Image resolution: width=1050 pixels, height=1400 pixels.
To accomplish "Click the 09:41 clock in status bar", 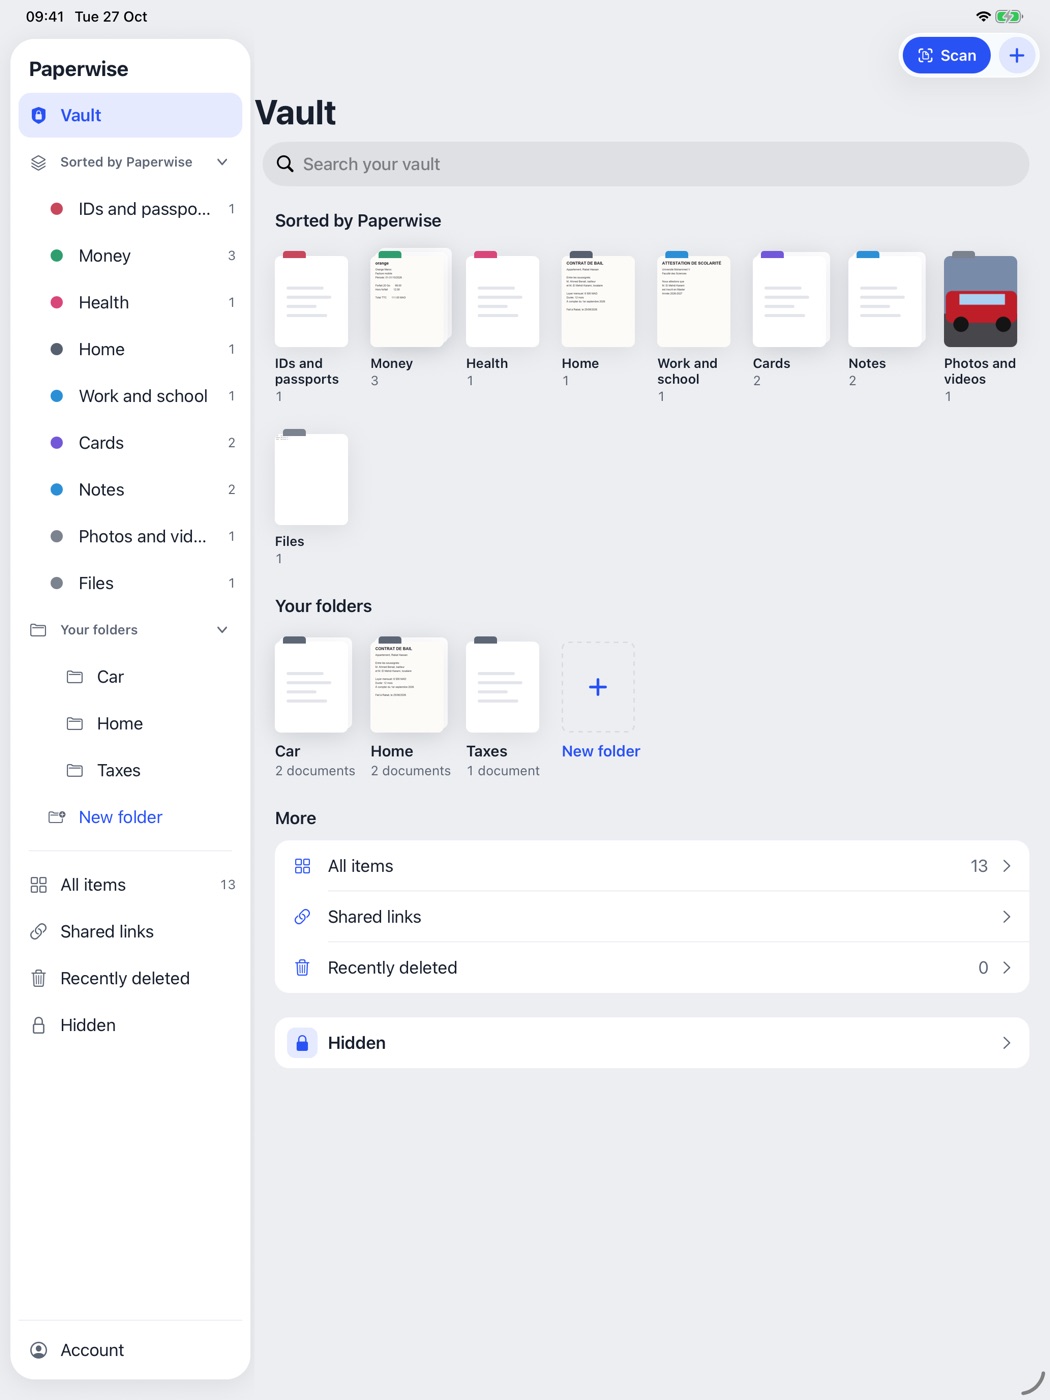I will point(45,17).
